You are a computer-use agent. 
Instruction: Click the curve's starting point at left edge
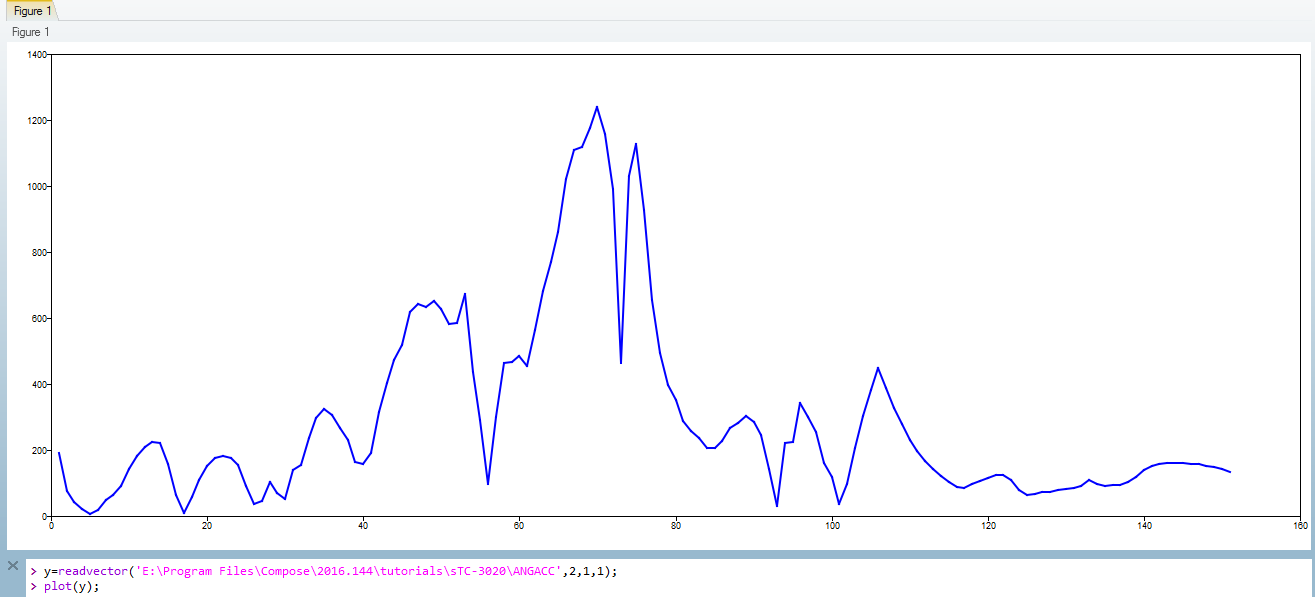click(x=59, y=453)
